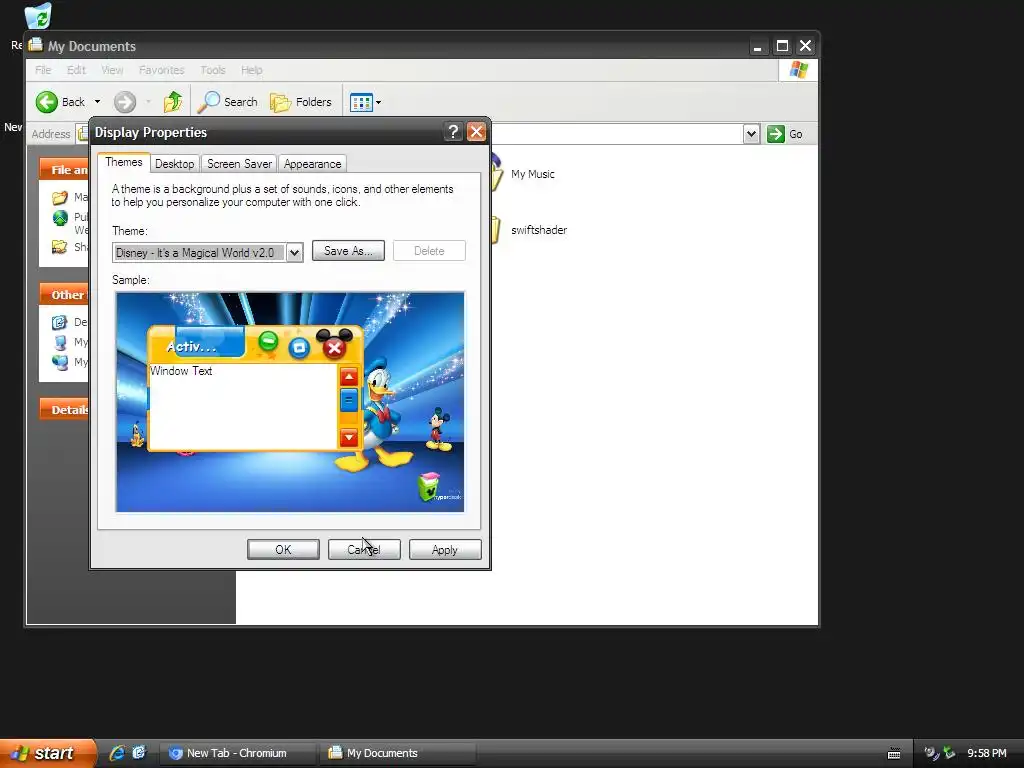Click the first system tray notification icon
Image resolution: width=1024 pixels, height=768 pixels.
point(931,753)
